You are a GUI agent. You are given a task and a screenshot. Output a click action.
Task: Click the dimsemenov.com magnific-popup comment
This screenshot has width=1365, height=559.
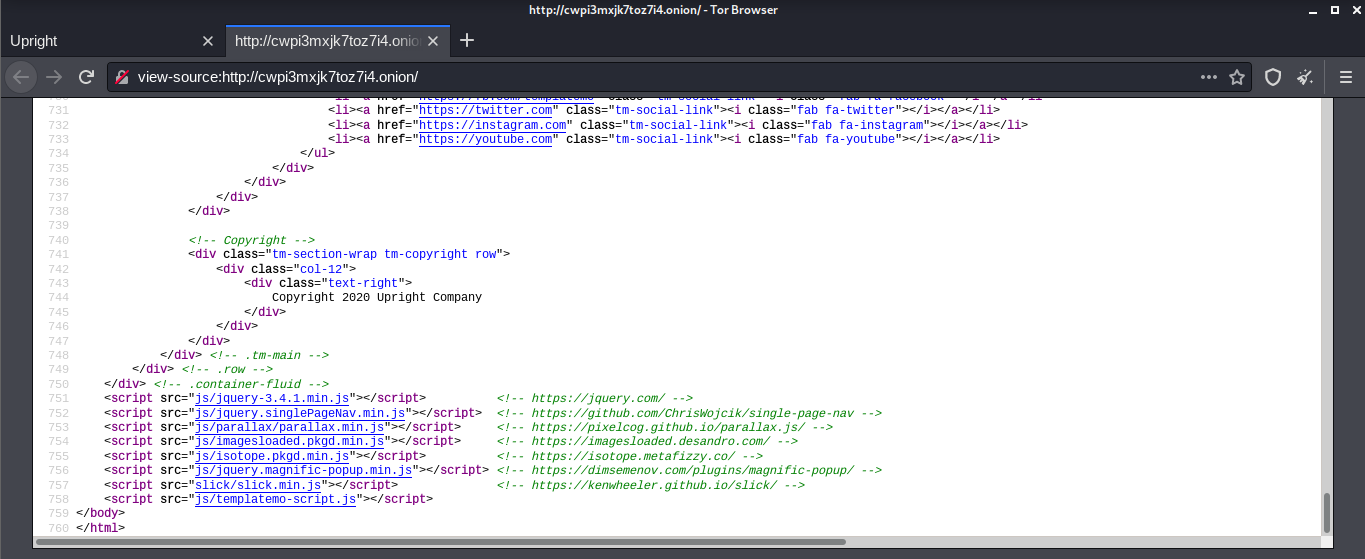689,470
